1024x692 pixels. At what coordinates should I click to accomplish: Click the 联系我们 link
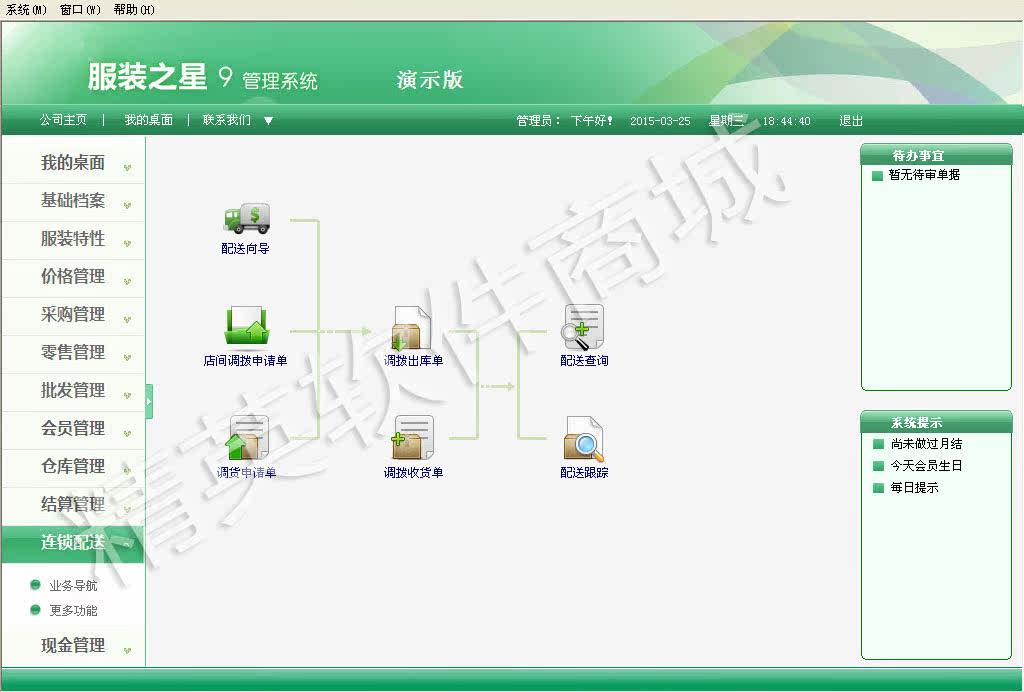(x=227, y=120)
